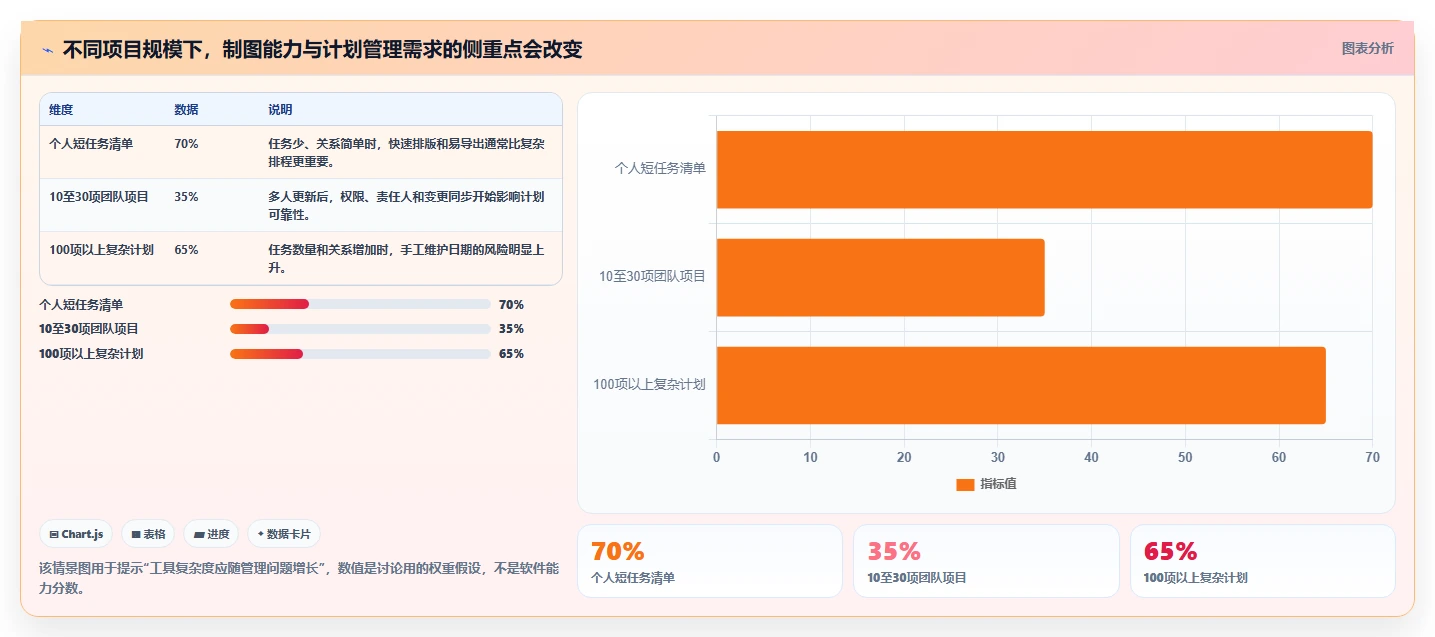This screenshot has height=637, width=1435.
Task: Click progress list label 100项以上复杂计划
Action: coord(91,354)
